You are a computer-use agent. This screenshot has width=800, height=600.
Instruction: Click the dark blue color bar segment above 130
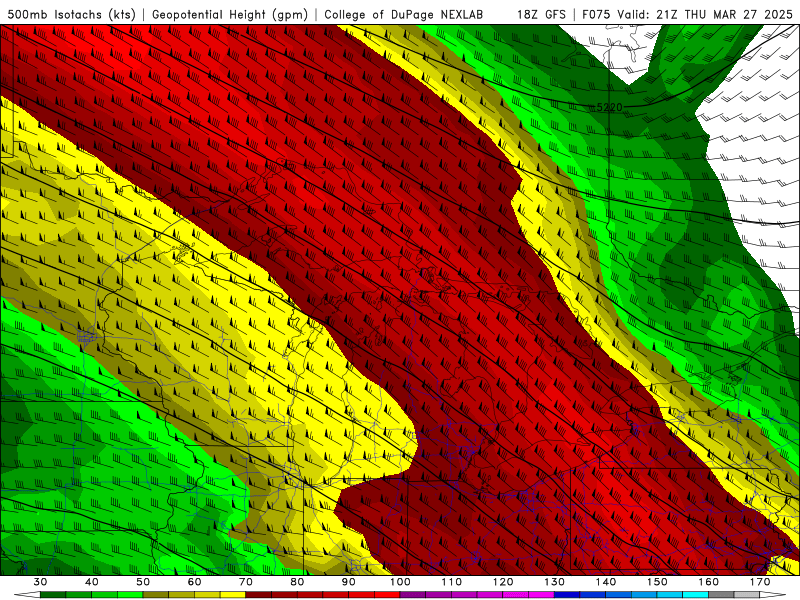coord(567,595)
